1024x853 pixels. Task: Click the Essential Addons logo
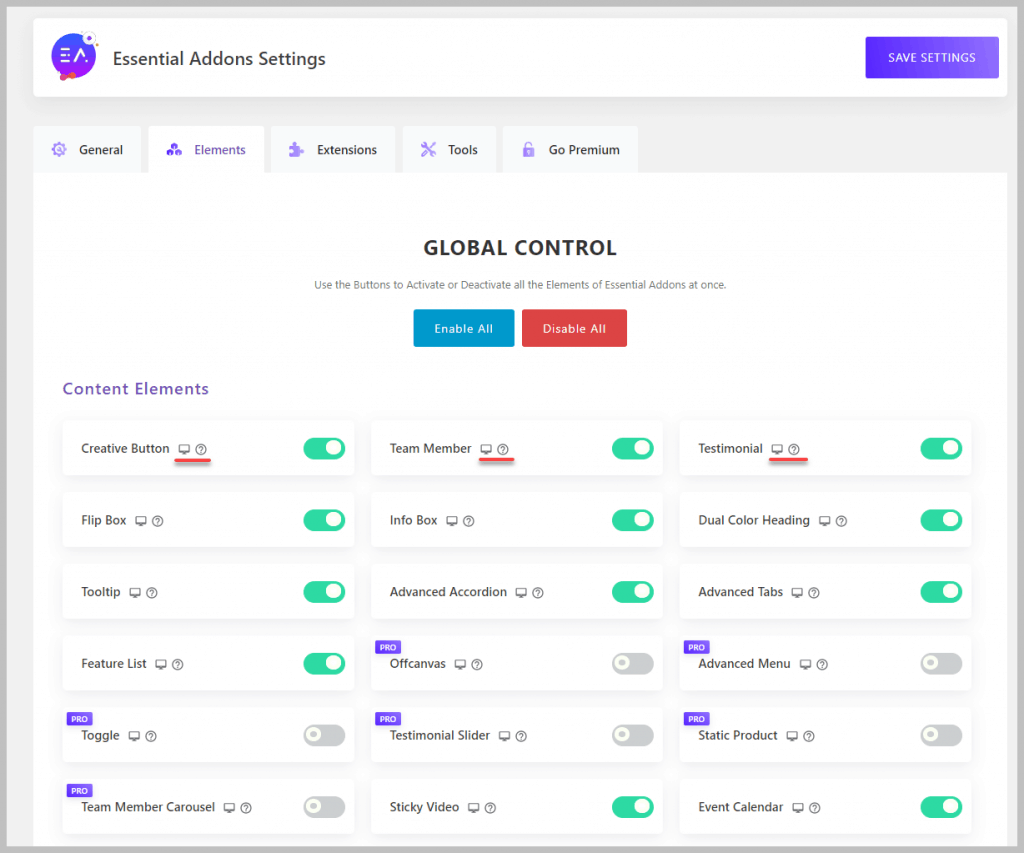coord(74,57)
